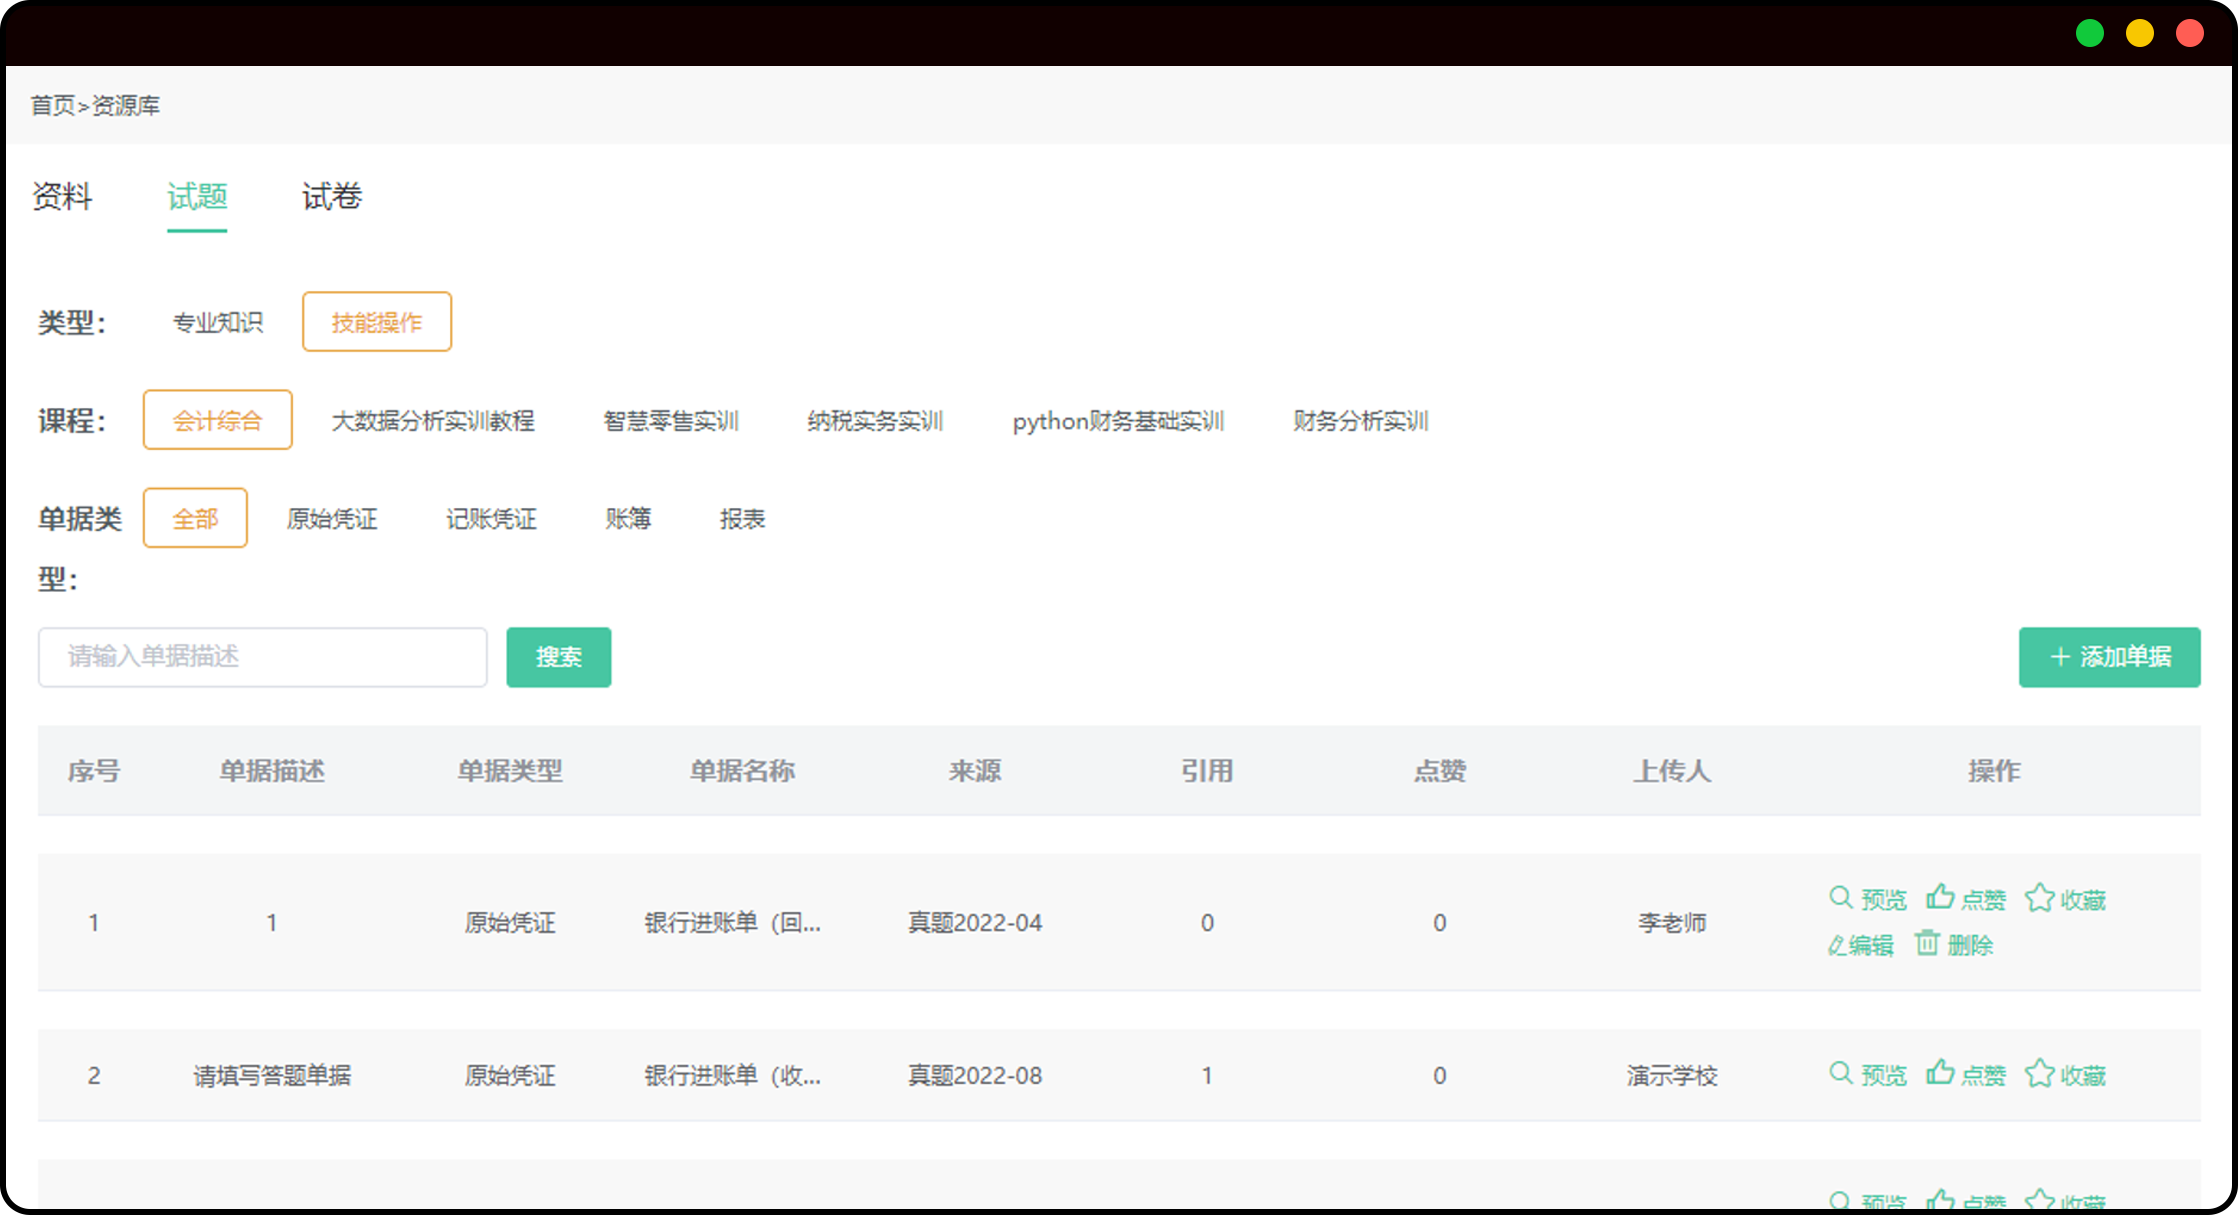Select the 真题2022-04 source cell
This screenshot has width=2238, height=1215.
(x=975, y=923)
